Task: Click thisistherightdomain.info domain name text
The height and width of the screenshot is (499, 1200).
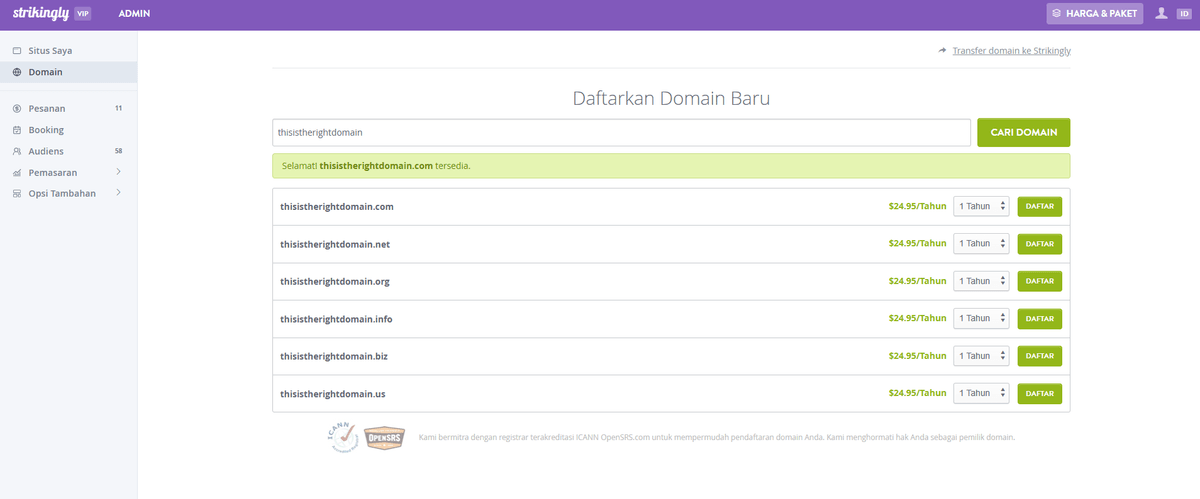Action: tap(336, 319)
